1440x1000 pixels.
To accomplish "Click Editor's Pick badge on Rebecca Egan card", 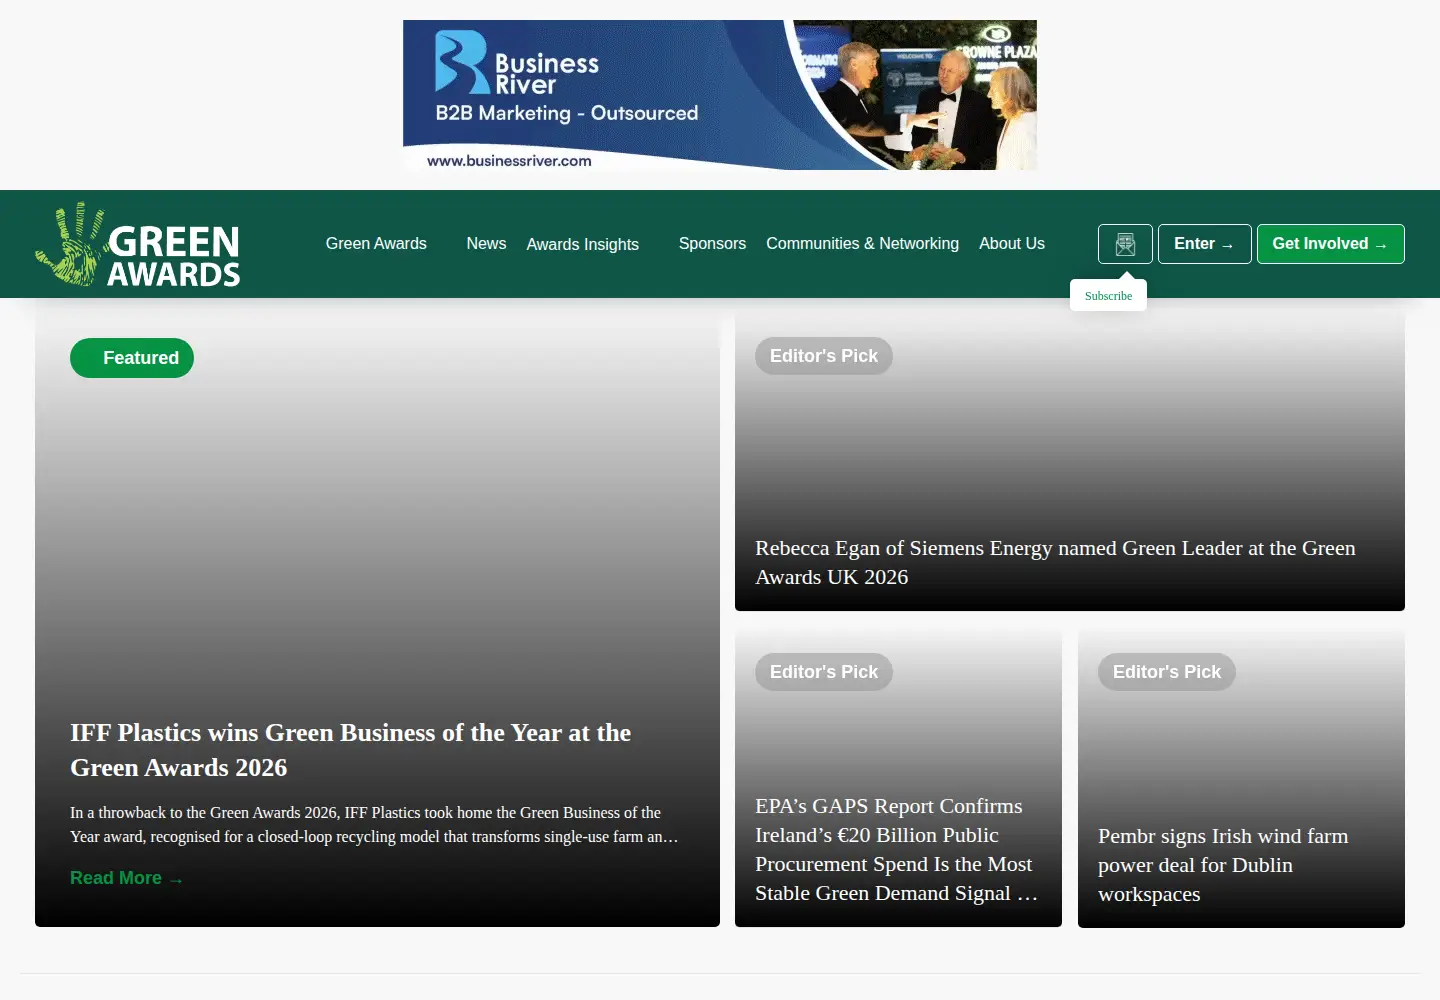I will [824, 356].
